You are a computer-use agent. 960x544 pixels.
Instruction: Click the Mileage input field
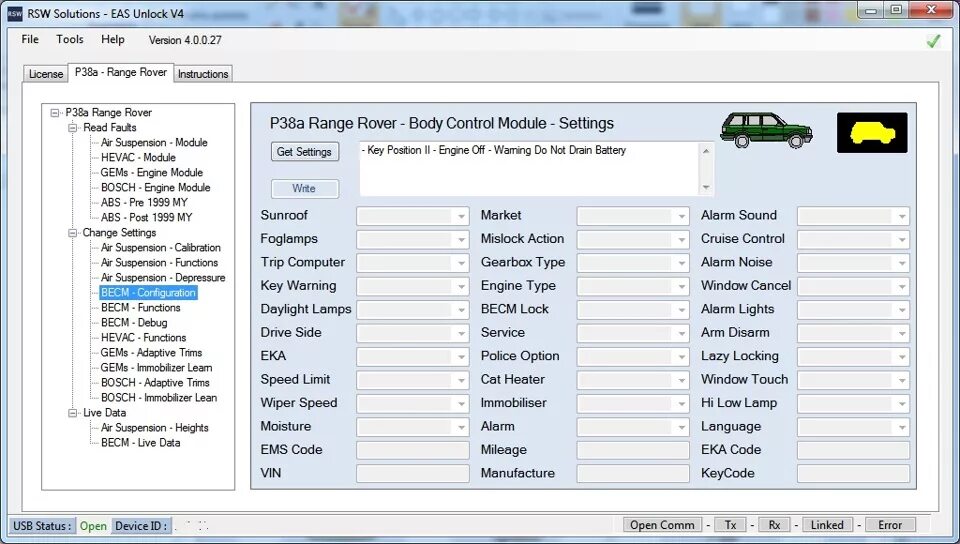(633, 450)
